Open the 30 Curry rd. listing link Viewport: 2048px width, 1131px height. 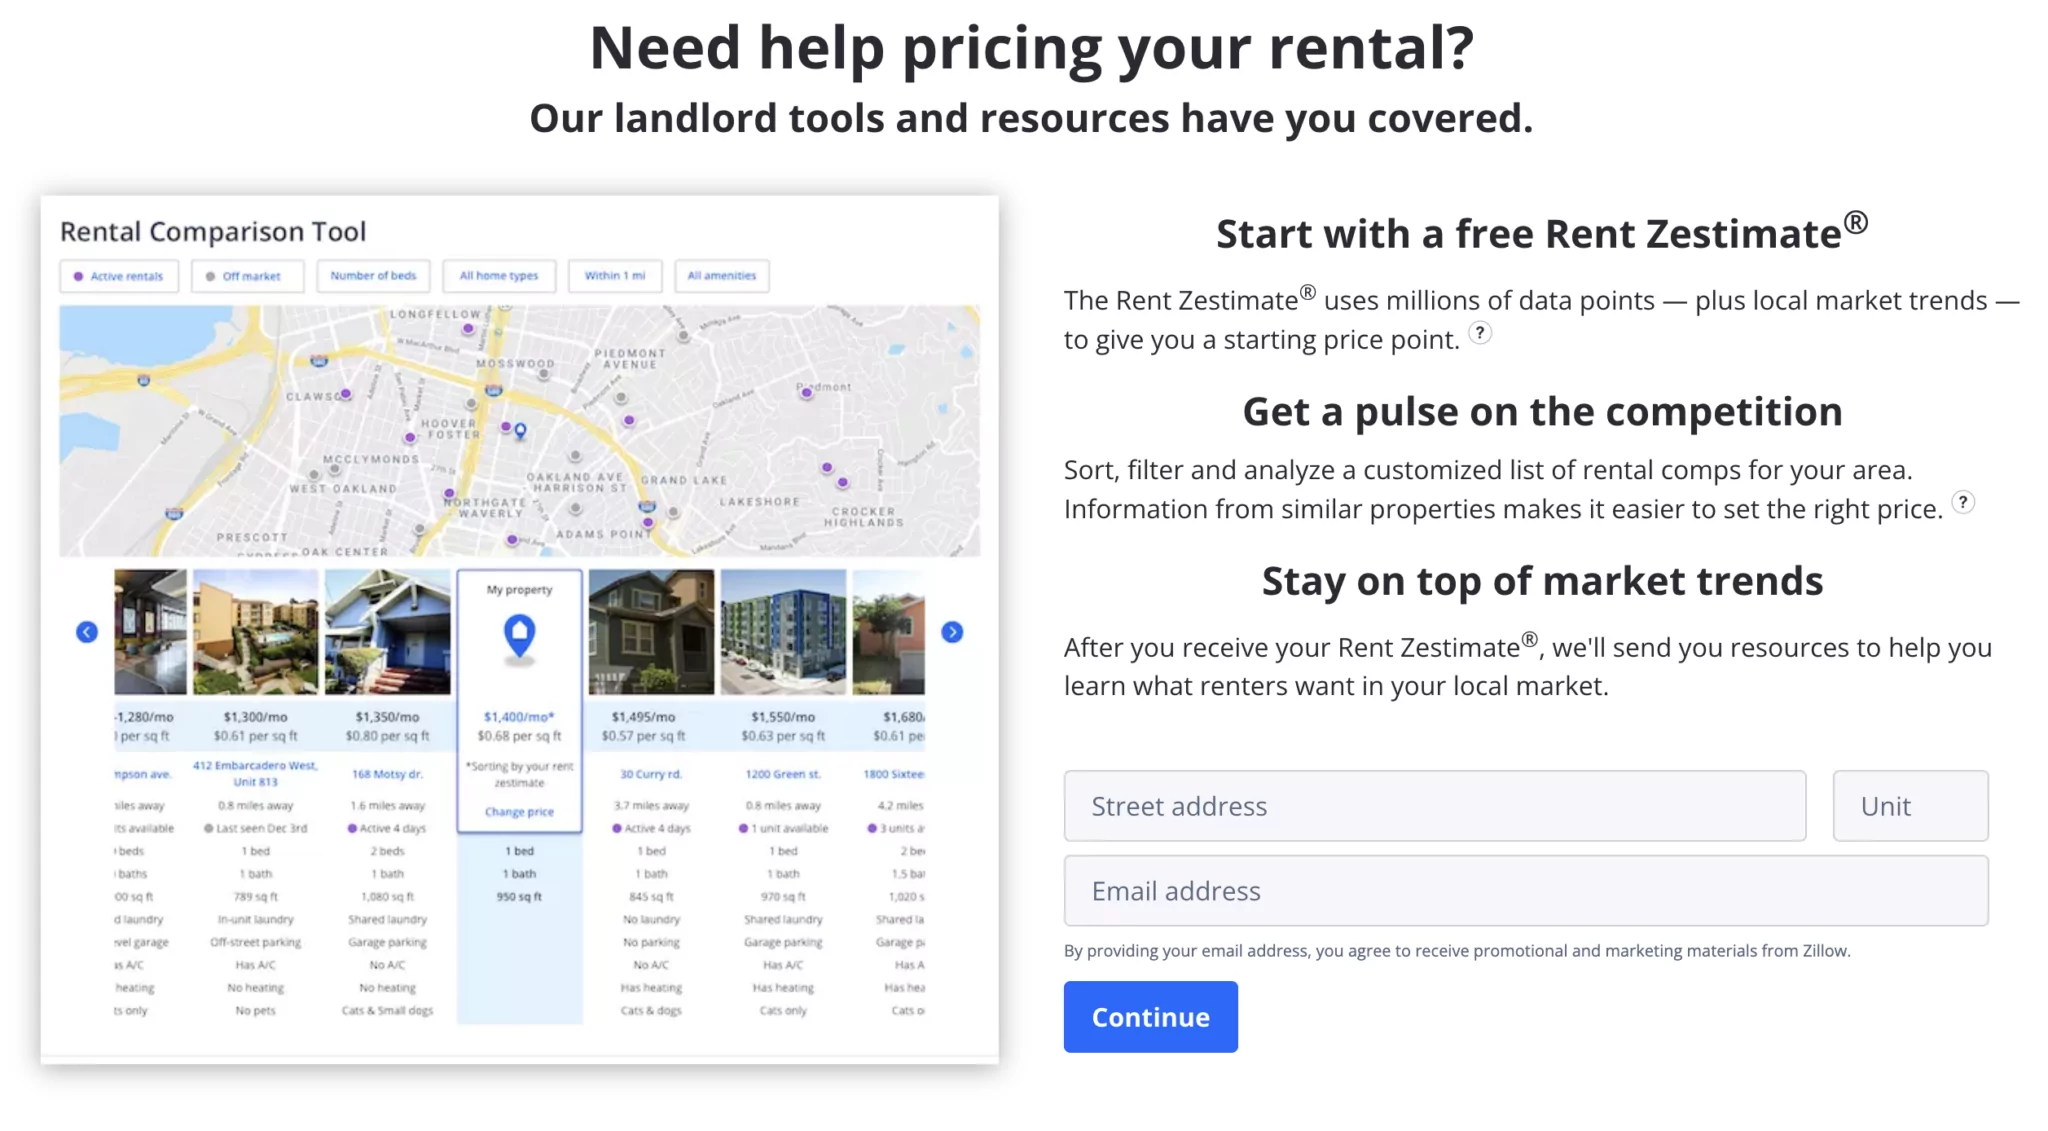[651, 774]
